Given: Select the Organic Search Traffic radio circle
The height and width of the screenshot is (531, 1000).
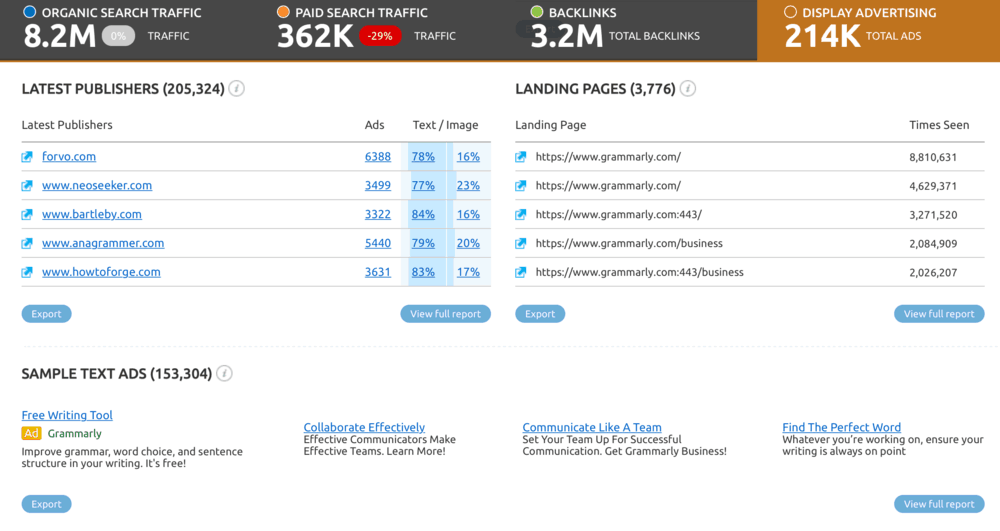Looking at the screenshot, I should 29,11.
